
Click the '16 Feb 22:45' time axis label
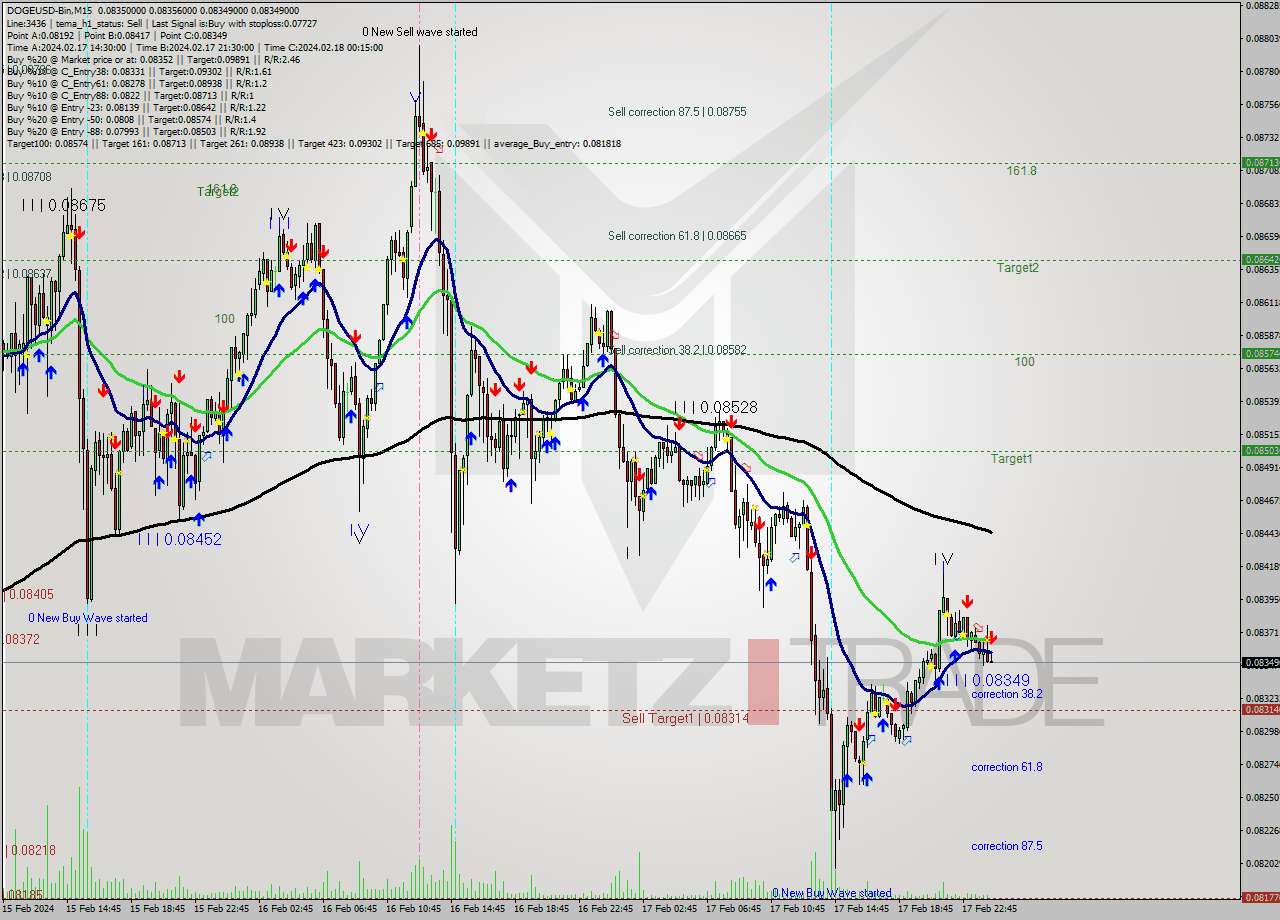point(605,909)
